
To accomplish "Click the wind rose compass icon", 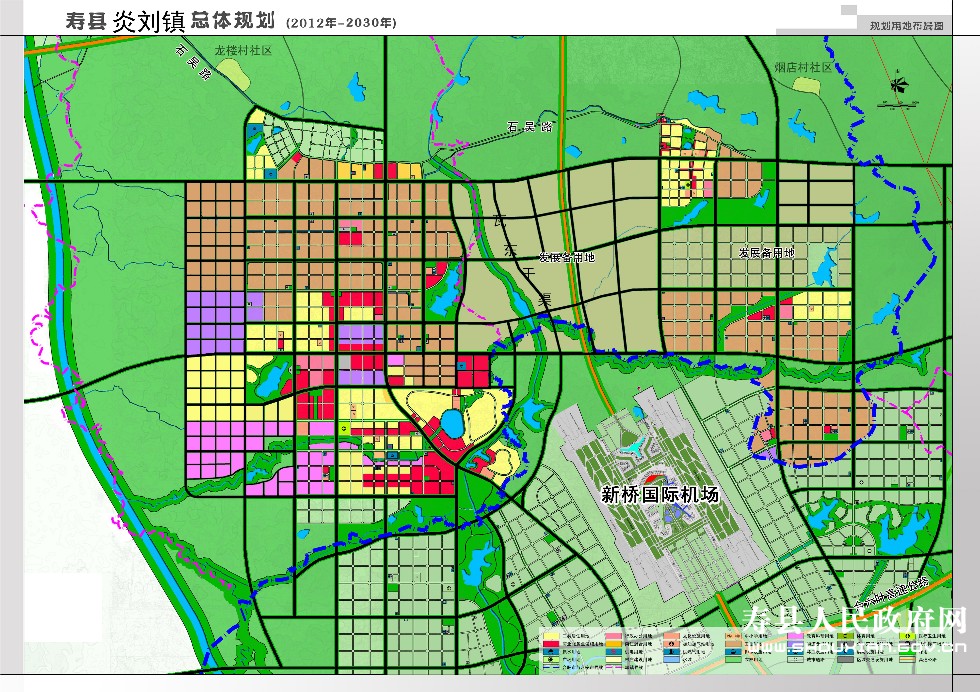I will tap(897, 85).
